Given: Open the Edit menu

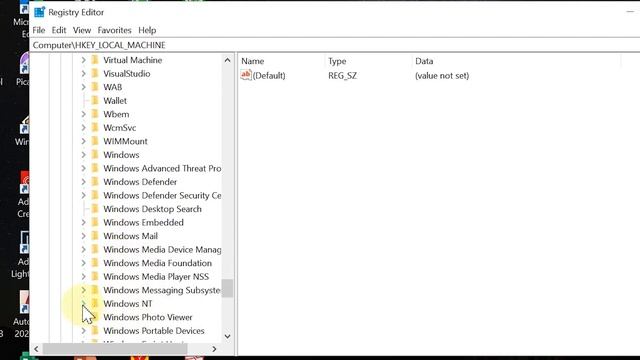Looking at the screenshot, I should tap(59, 30).
